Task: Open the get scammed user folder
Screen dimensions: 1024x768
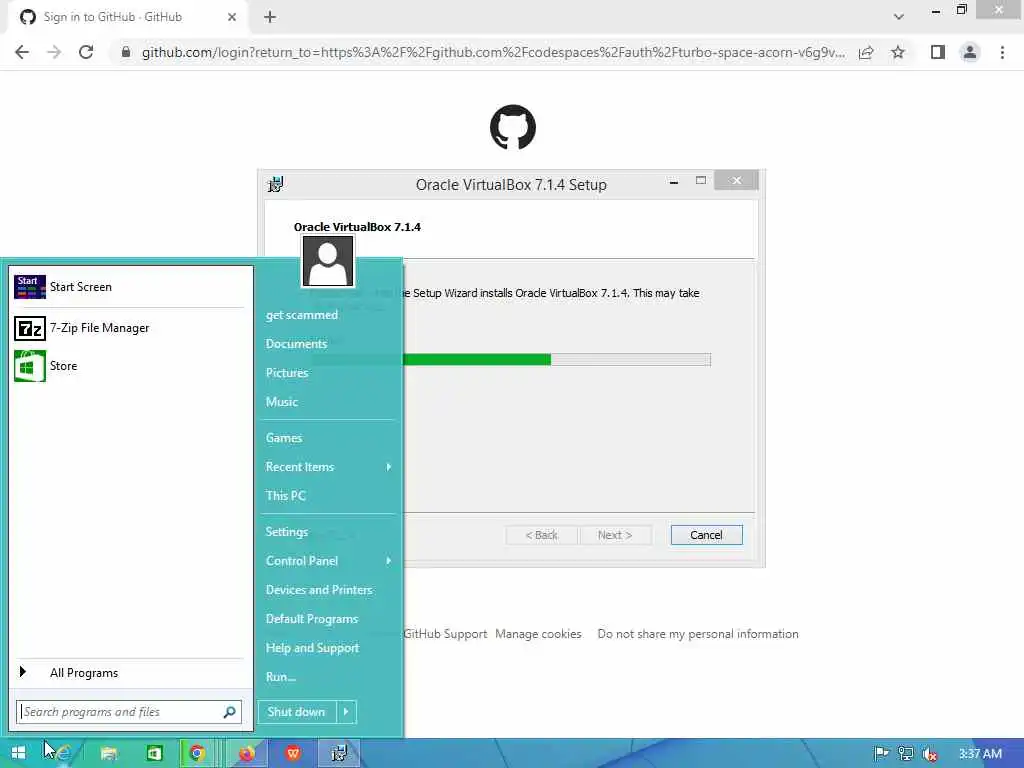Action: tap(302, 315)
